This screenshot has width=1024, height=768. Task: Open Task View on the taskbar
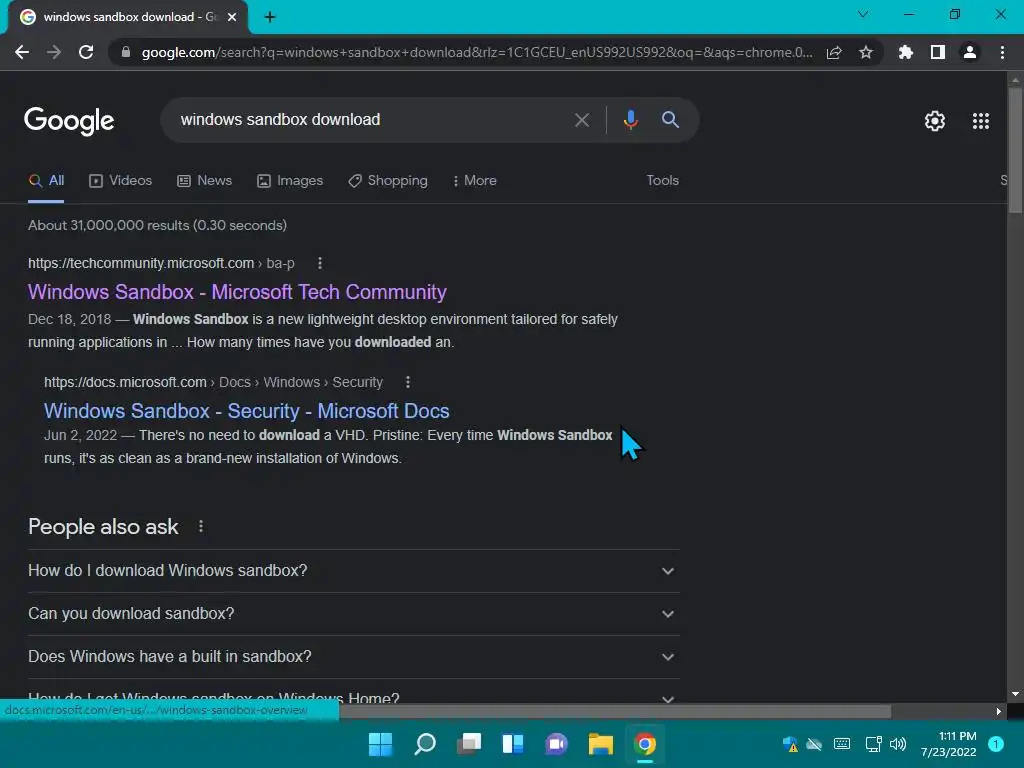[469, 744]
